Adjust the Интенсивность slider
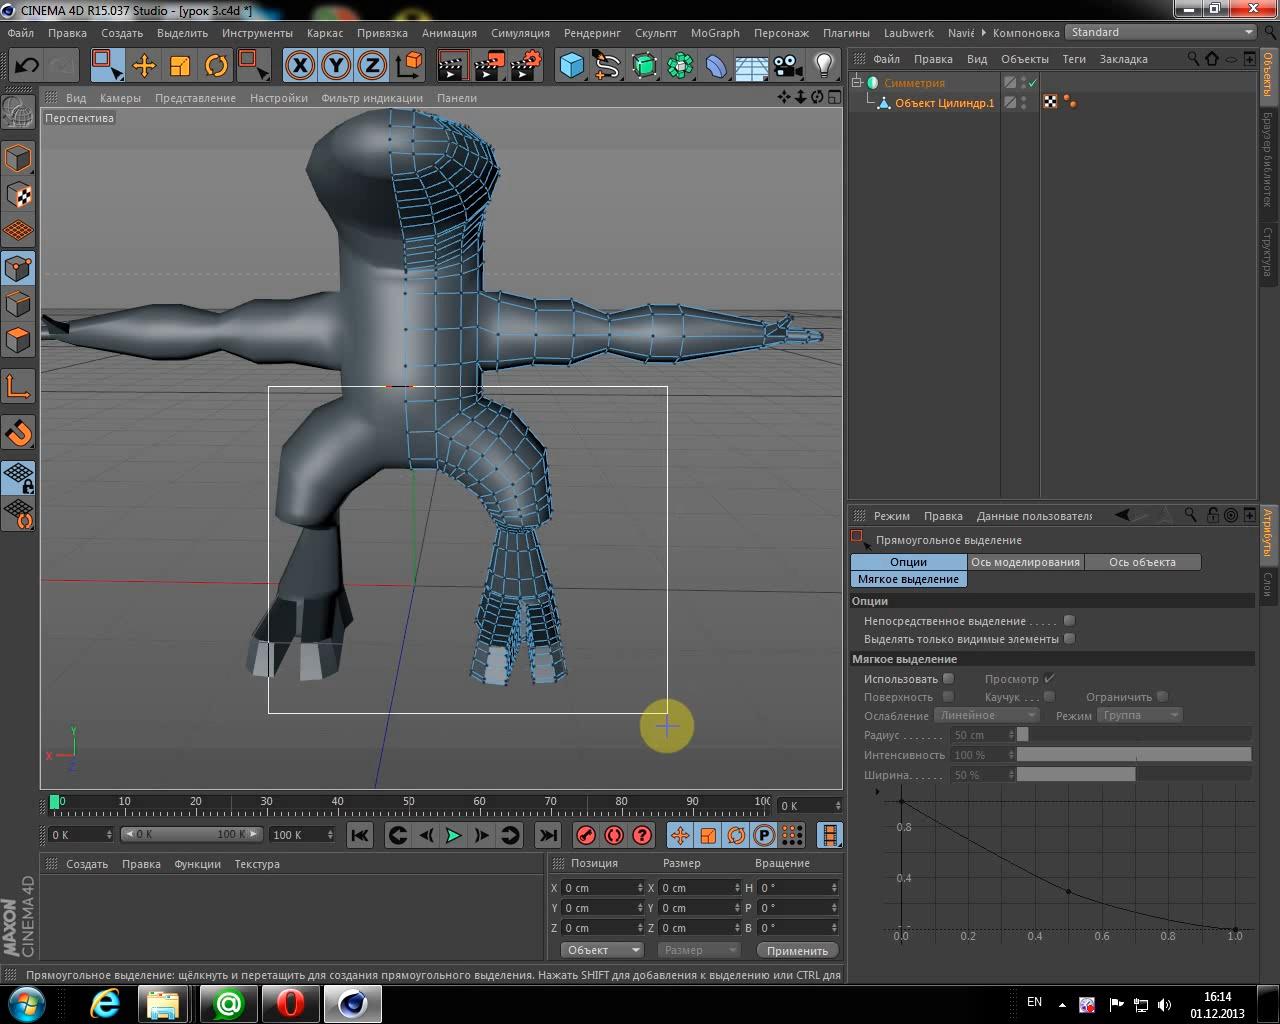 [x=1134, y=755]
